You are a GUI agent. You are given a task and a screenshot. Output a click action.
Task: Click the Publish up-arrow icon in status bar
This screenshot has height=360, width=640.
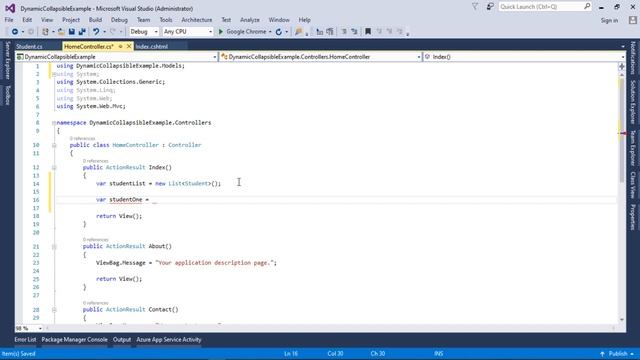602,354
